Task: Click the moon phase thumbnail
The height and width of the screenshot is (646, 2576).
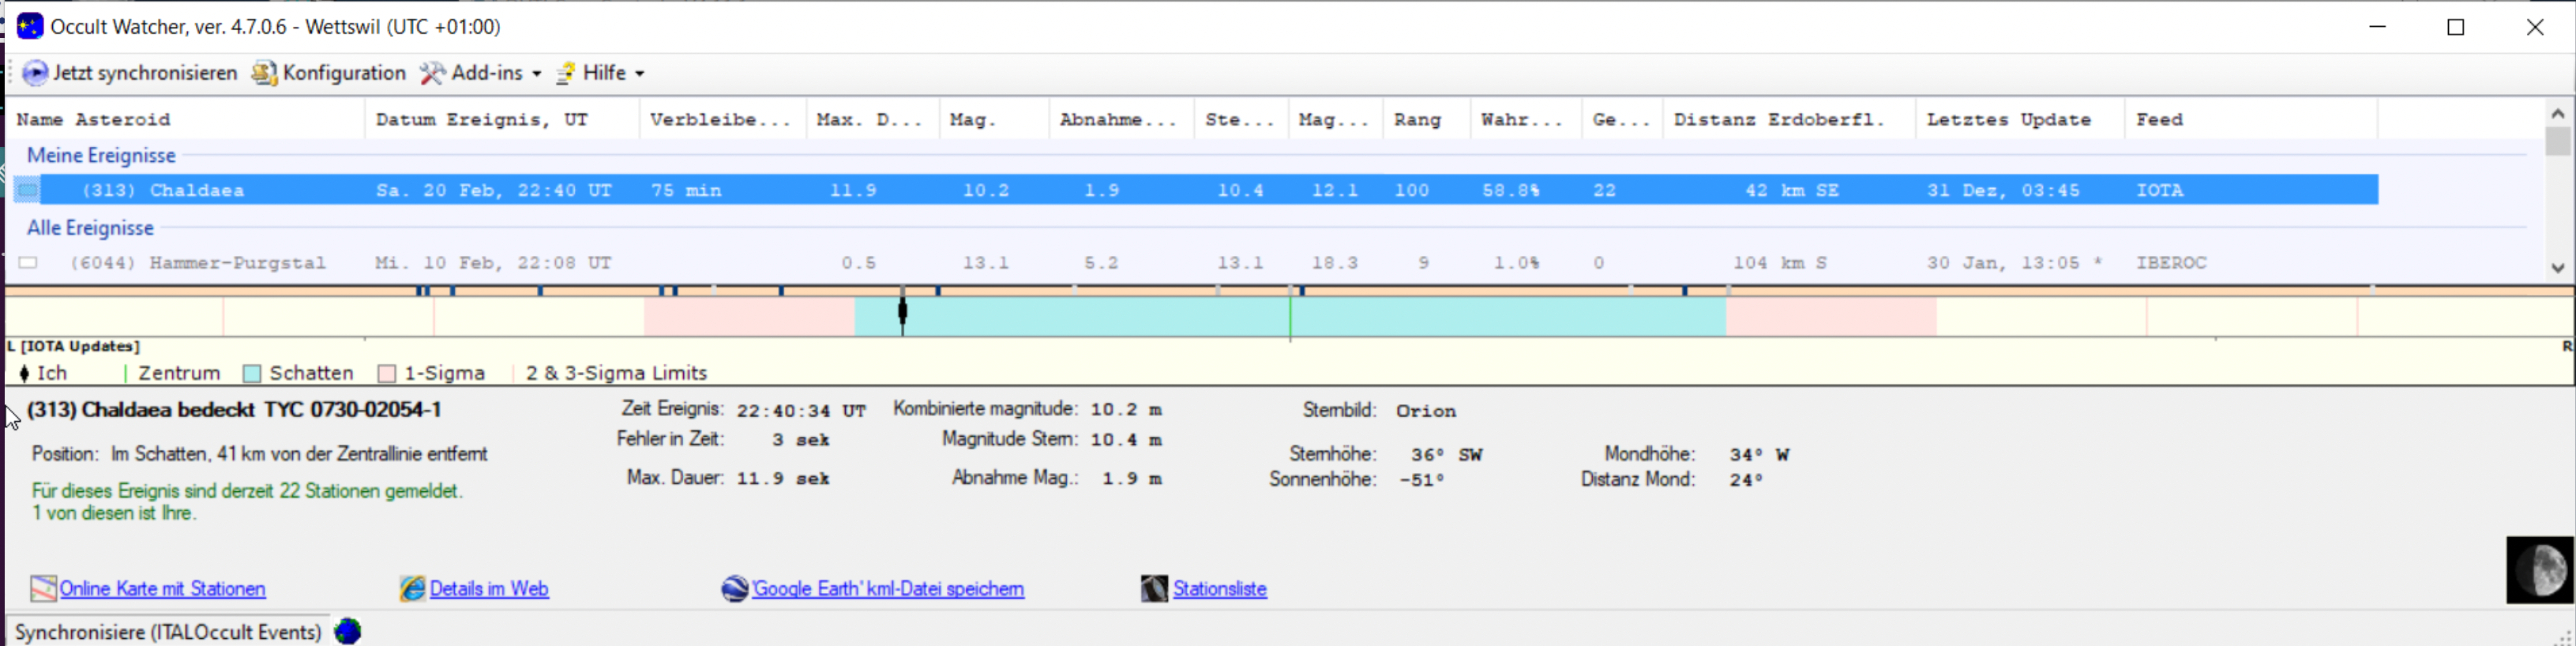Action: click(x=2539, y=570)
